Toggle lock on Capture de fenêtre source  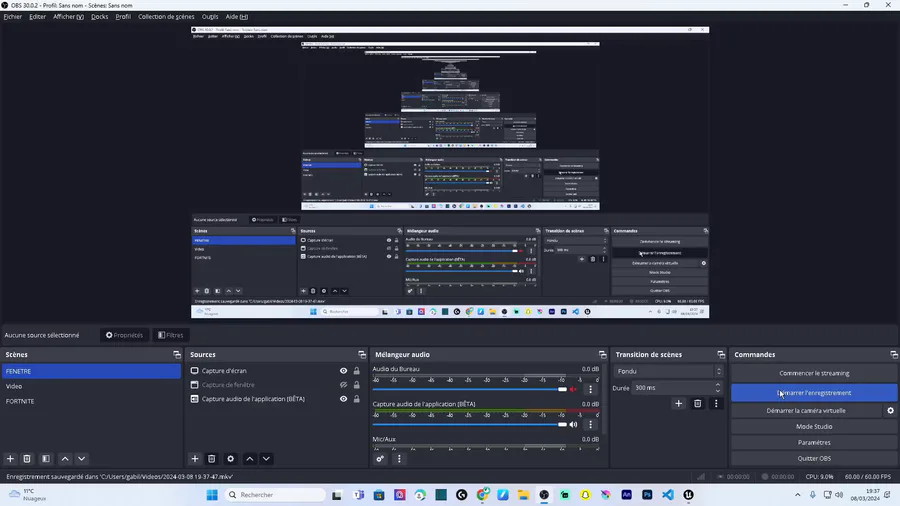click(356, 385)
